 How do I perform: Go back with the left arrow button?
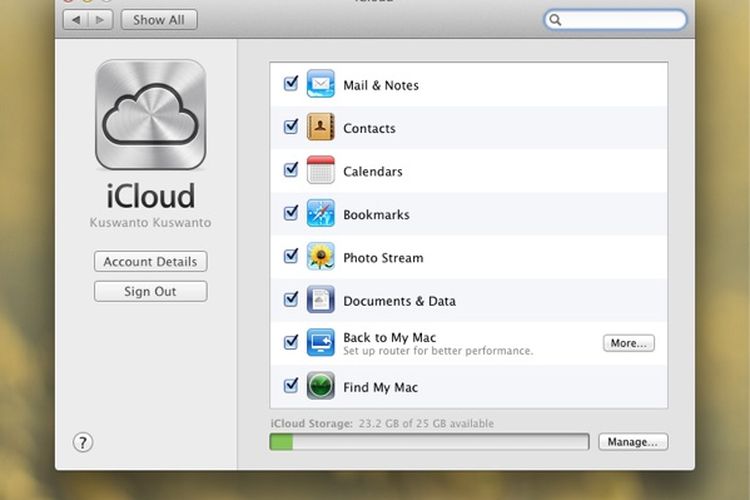click(x=76, y=20)
